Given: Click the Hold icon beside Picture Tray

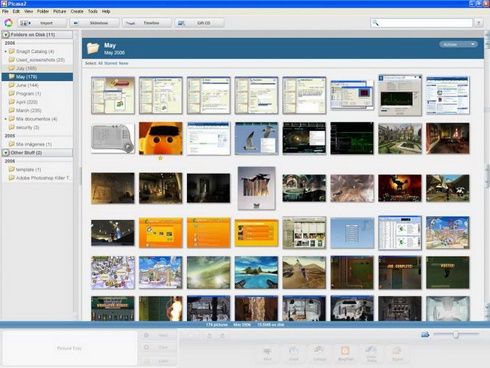Looking at the screenshot, I should [146, 335].
